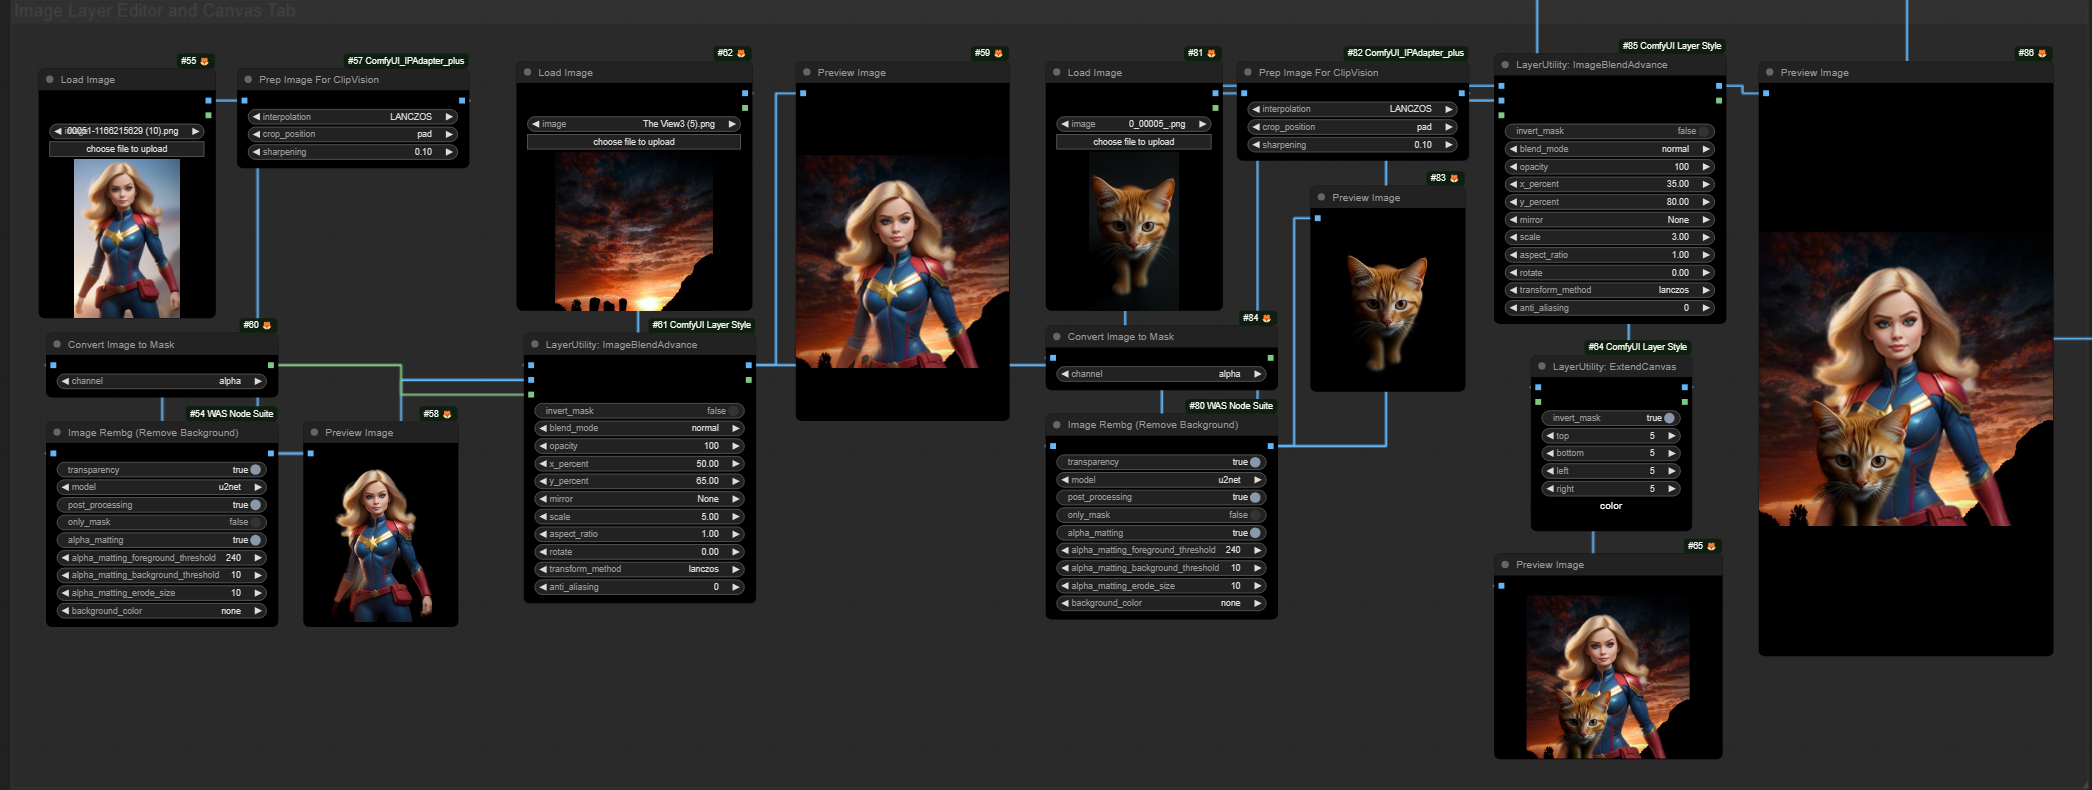Collapse the LayerUtility: ExtendCanvas node via its title dot

point(1541,367)
